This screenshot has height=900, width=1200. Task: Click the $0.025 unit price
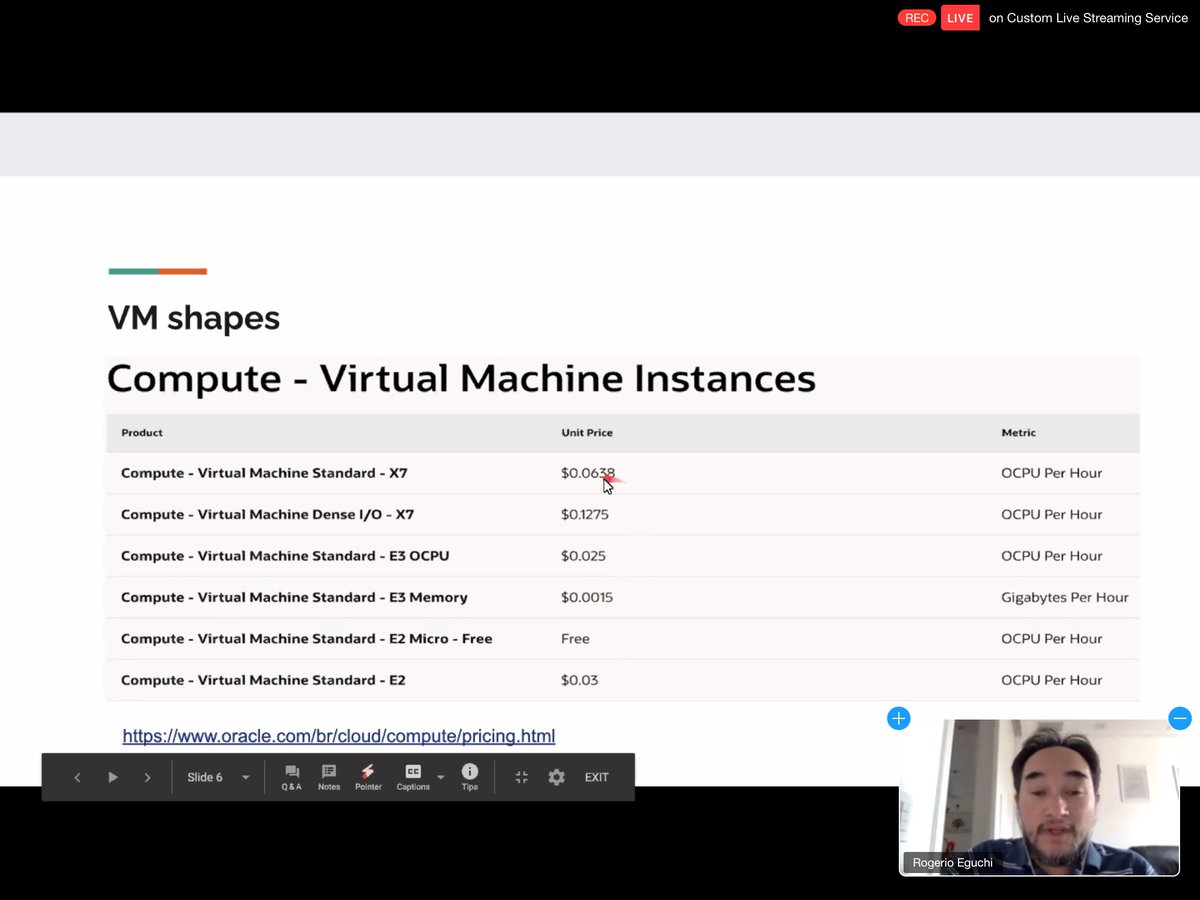[583, 556]
